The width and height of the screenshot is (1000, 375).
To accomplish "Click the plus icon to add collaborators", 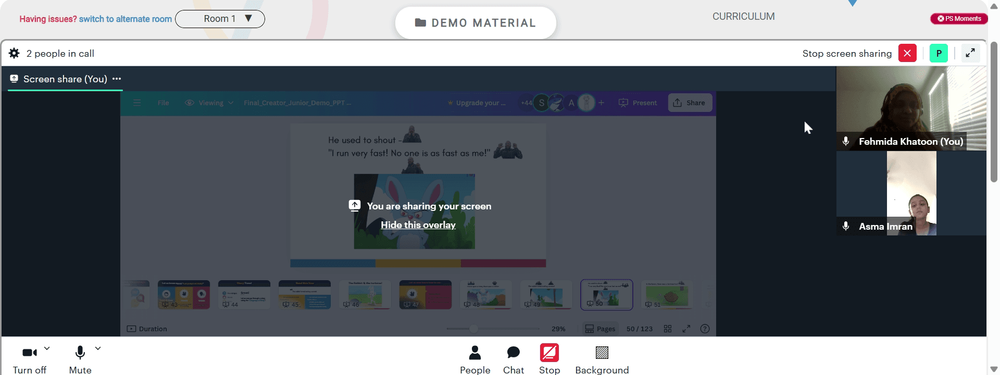I will pyautogui.click(x=600, y=103).
